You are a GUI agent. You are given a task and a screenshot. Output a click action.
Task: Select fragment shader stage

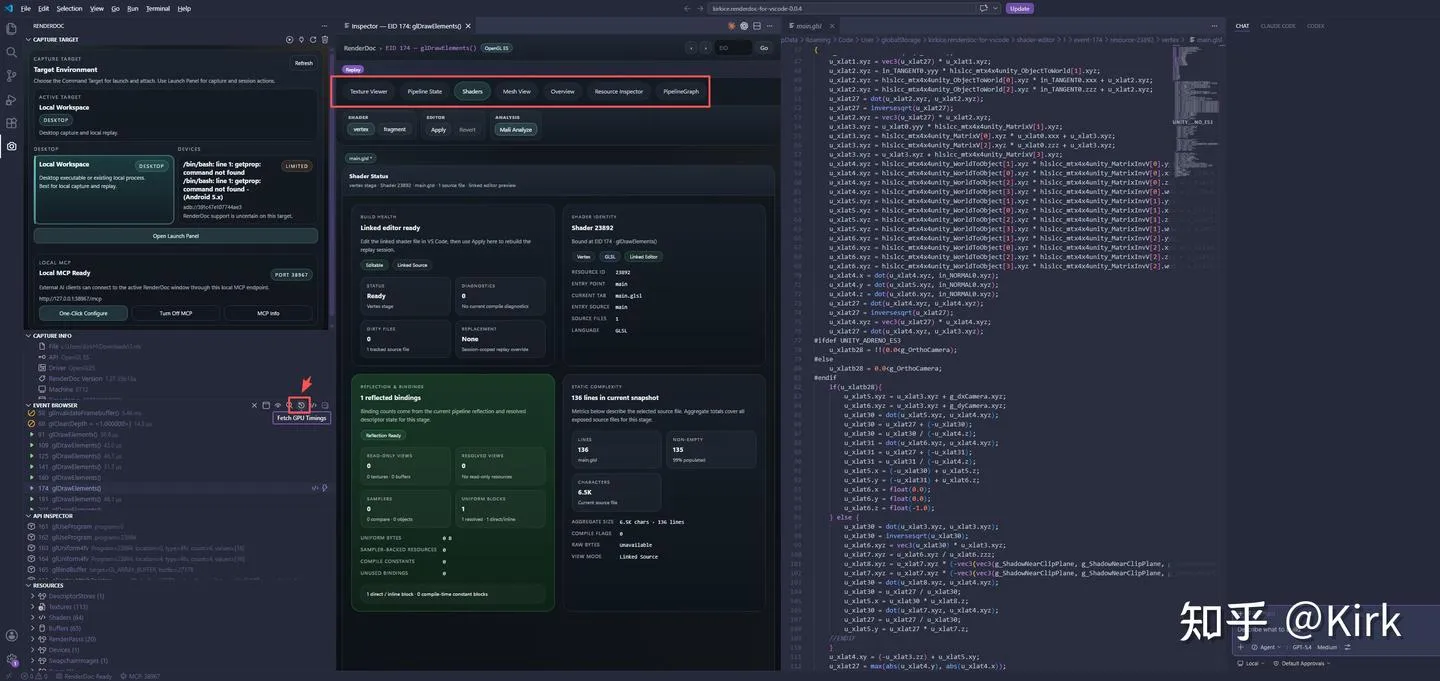coord(395,129)
